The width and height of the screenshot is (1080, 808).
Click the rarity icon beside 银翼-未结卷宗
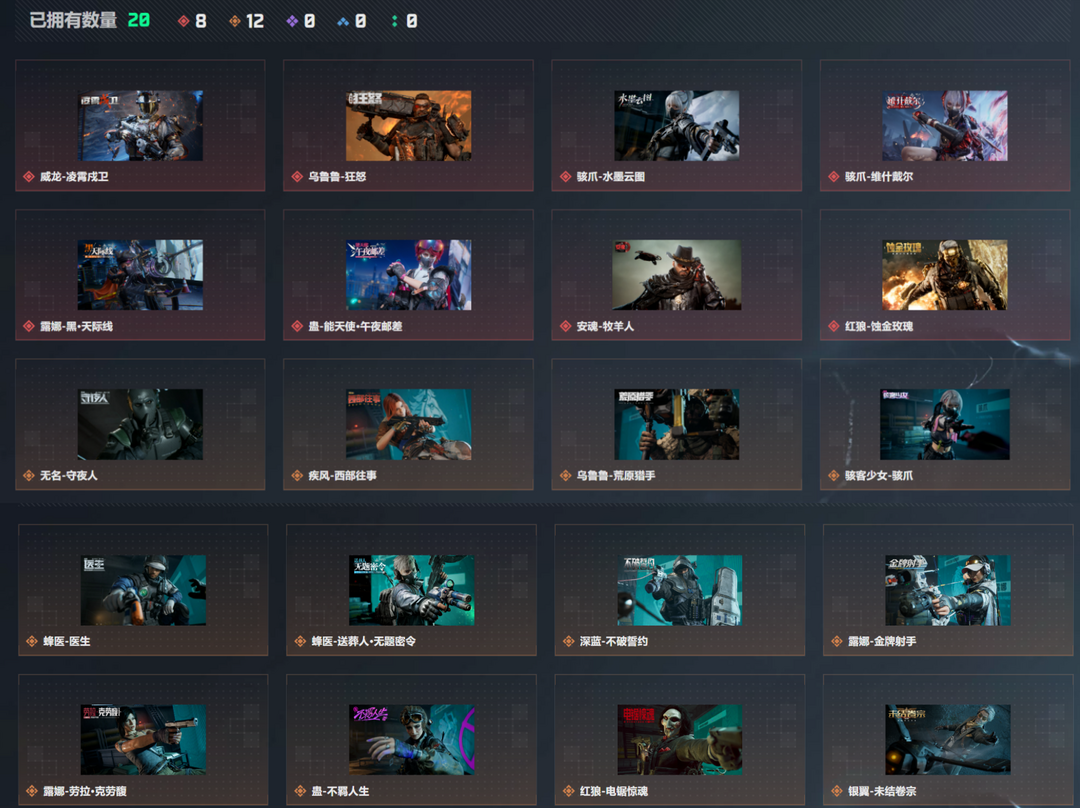[x=837, y=791]
